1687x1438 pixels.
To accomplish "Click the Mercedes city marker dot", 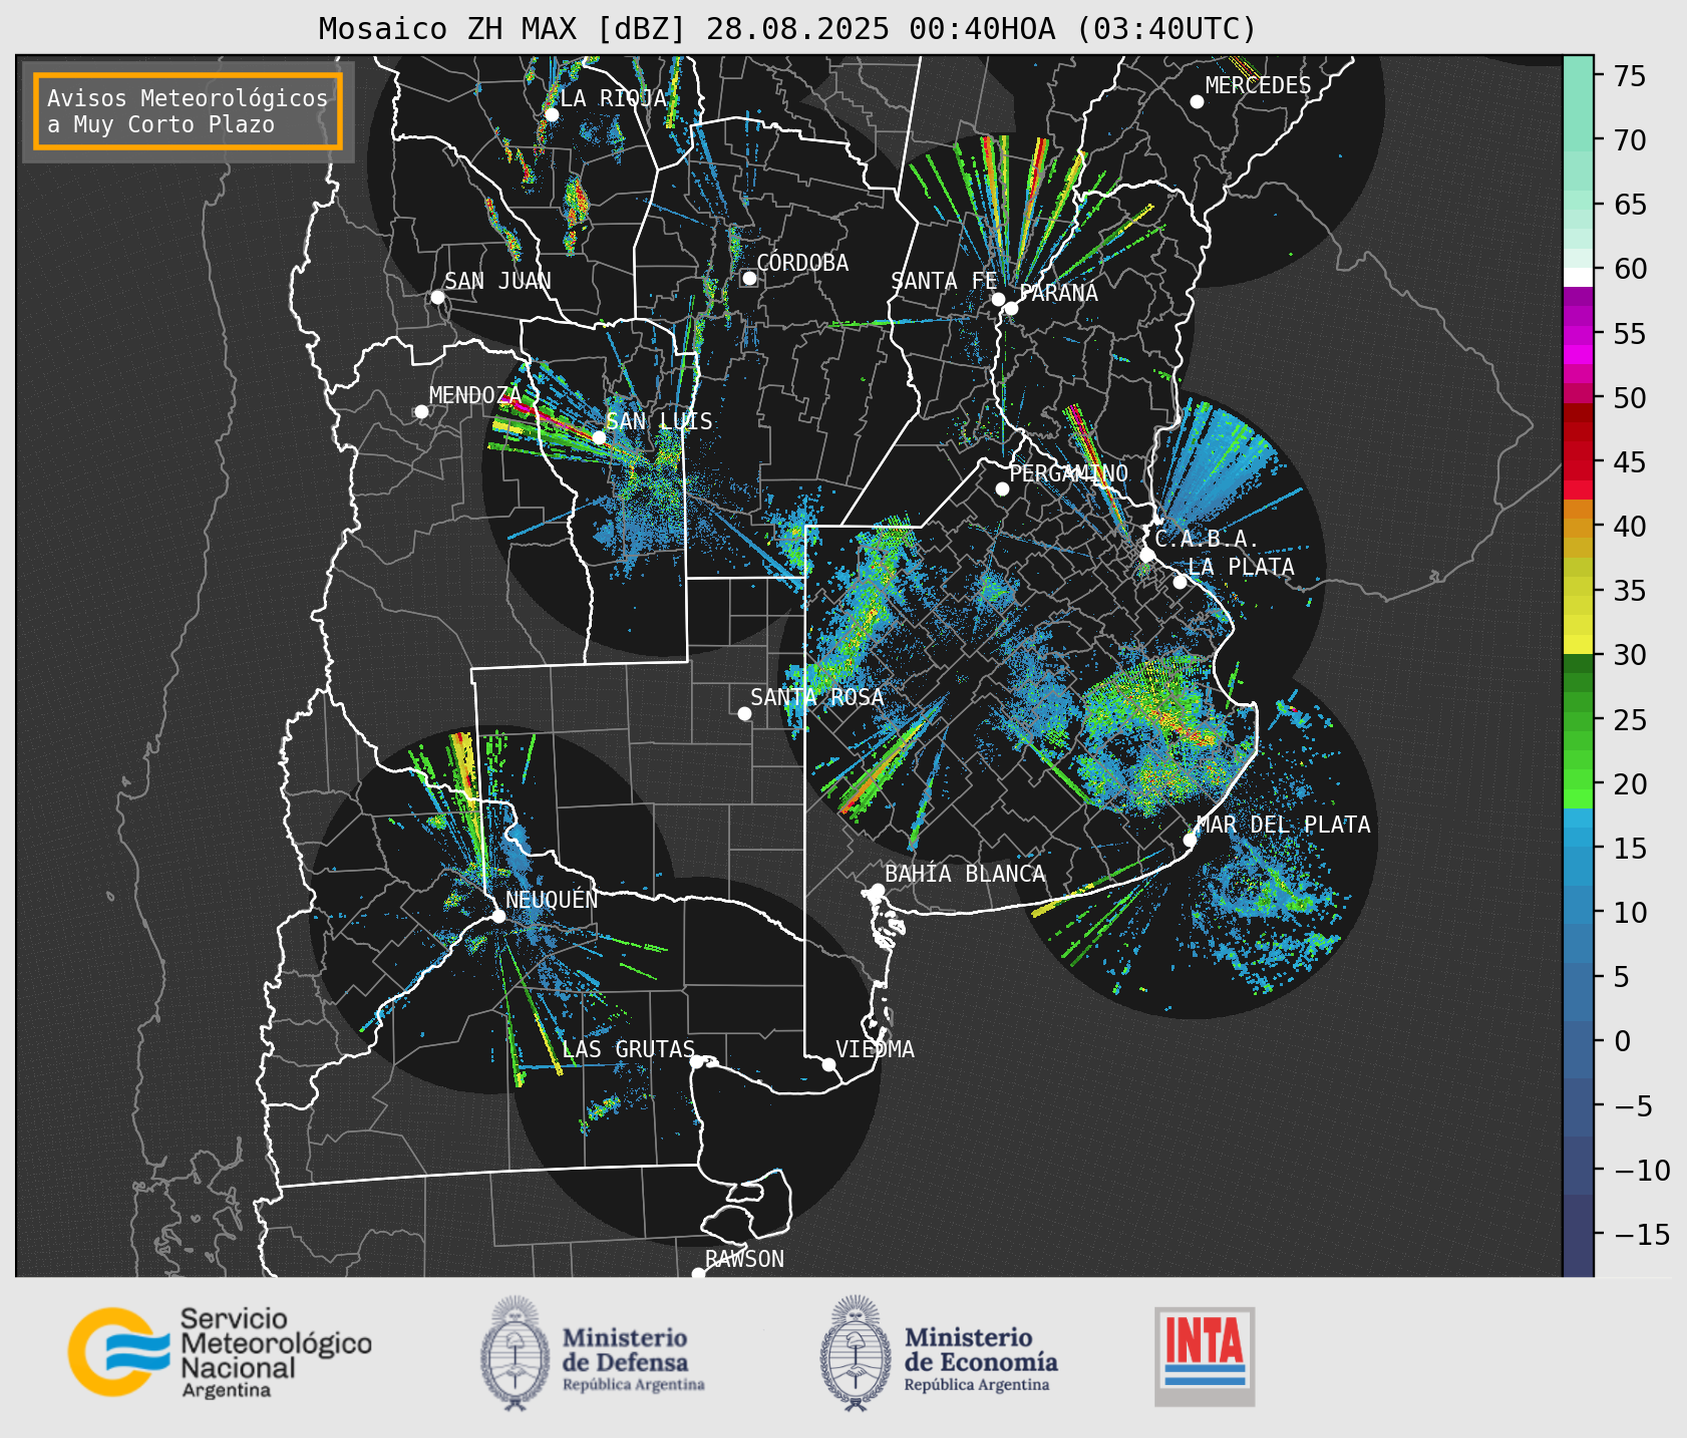I will click(1196, 102).
